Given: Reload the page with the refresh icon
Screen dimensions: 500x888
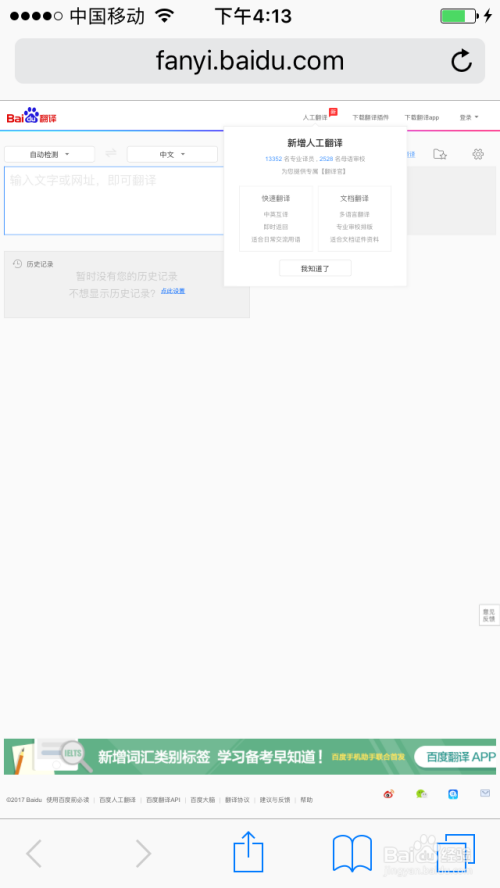Looking at the screenshot, I should 461,61.
